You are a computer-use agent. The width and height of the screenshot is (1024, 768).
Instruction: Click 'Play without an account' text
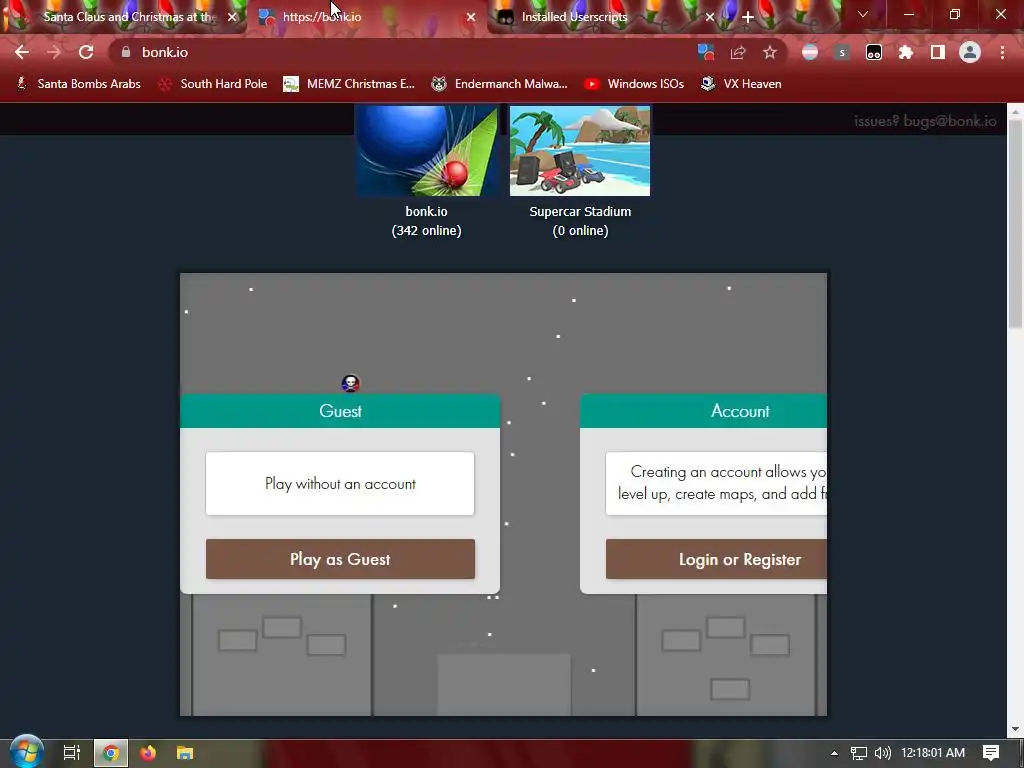[x=340, y=484]
